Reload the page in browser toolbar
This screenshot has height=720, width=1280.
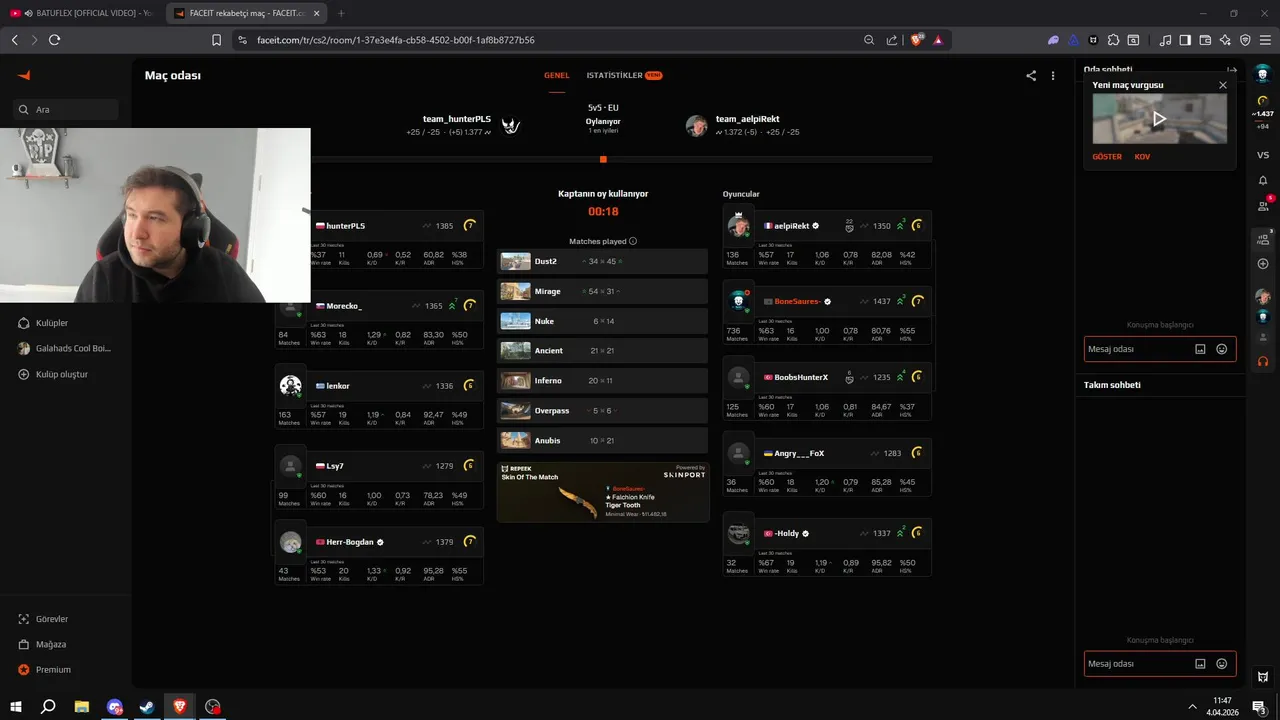click(54, 40)
